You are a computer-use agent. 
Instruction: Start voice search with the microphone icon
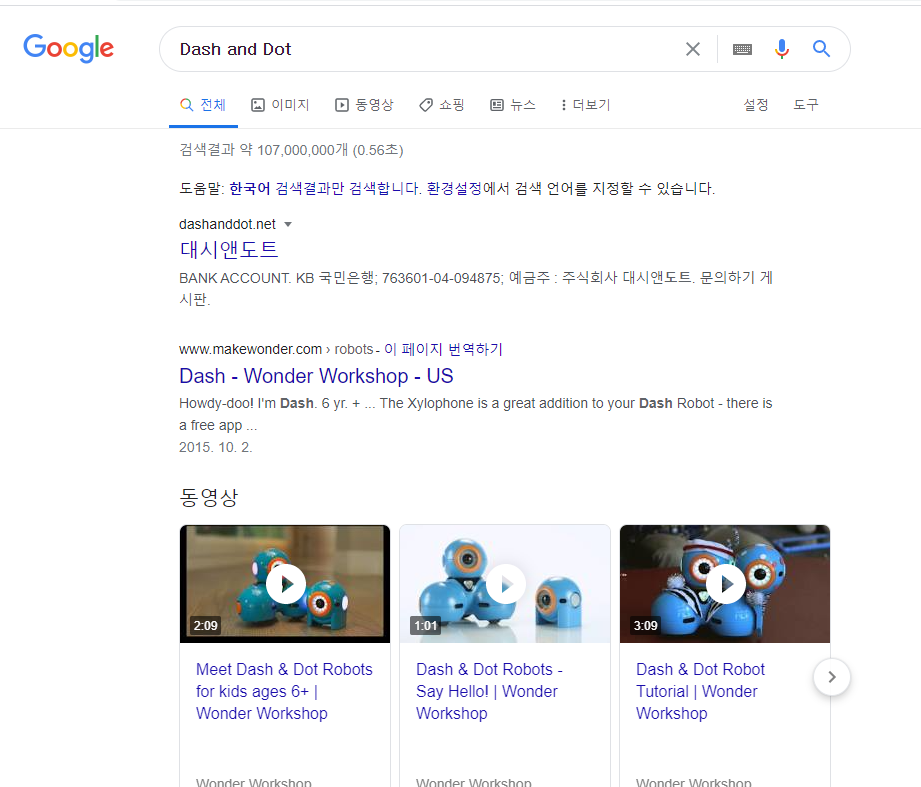point(782,49)
